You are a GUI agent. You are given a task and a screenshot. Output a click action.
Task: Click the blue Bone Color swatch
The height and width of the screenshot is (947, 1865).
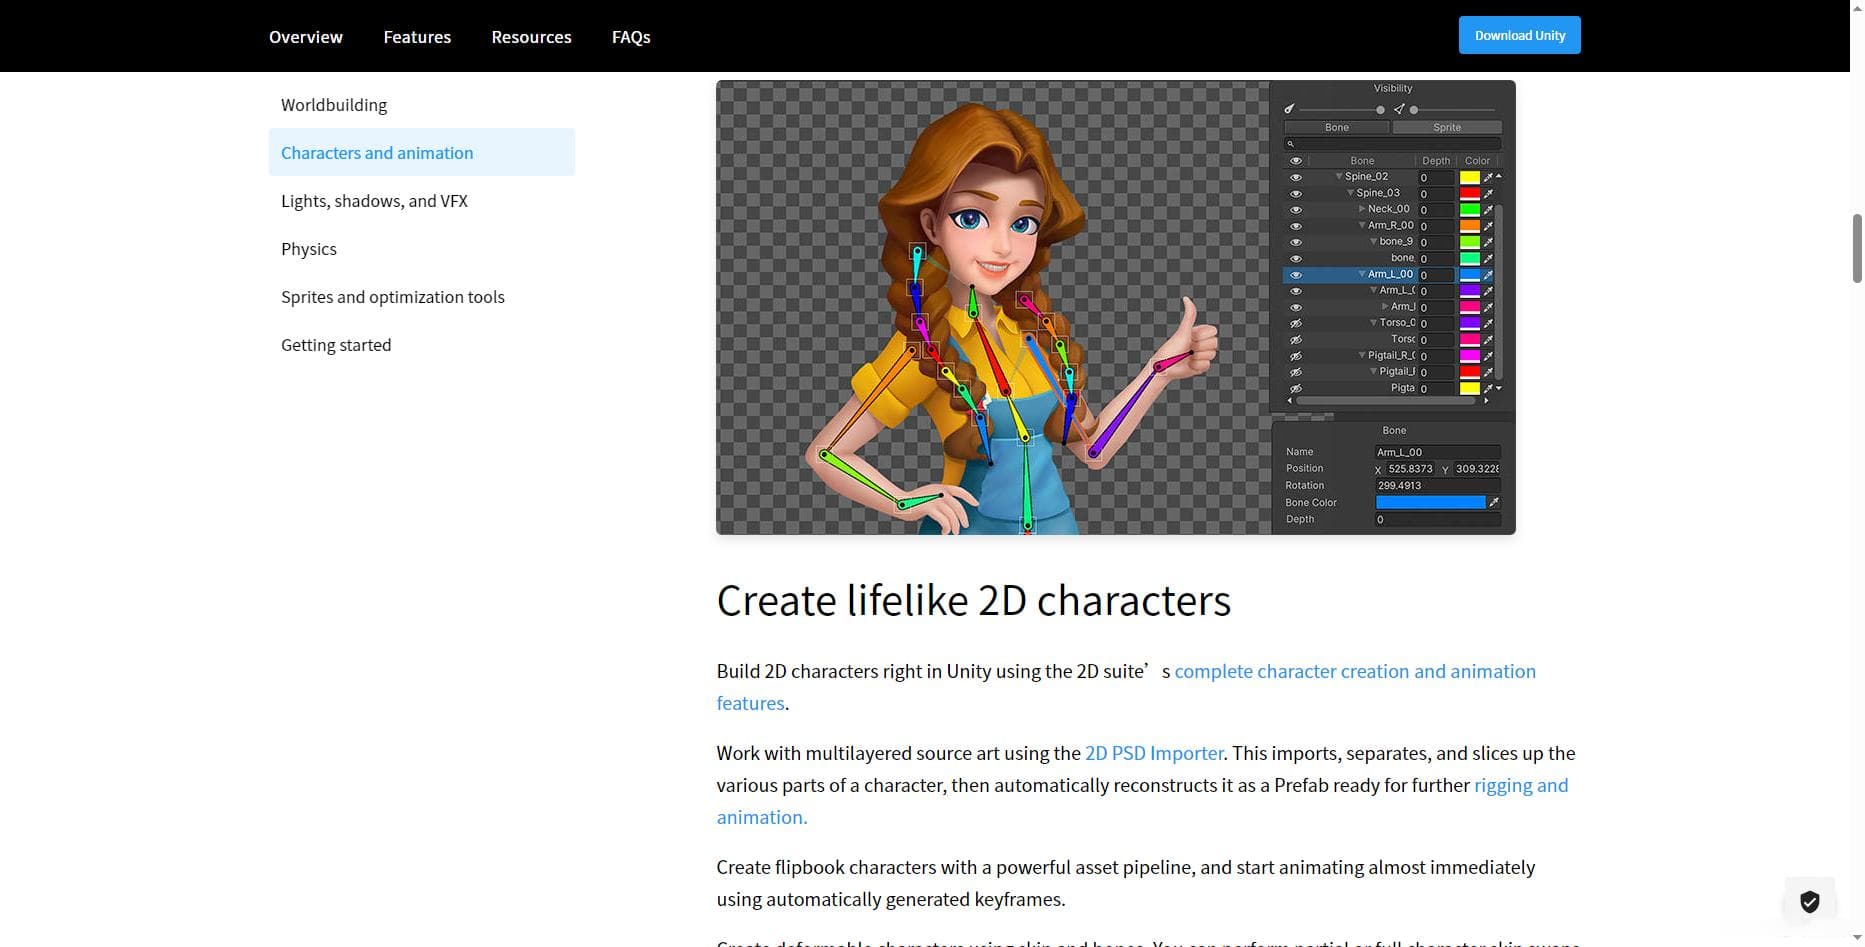(1431, 502)
